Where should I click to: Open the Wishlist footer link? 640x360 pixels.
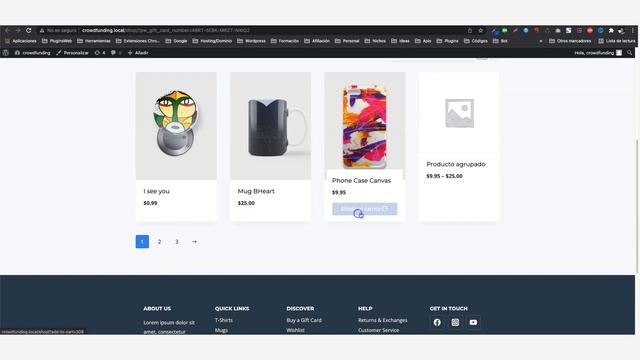(296, 330)
